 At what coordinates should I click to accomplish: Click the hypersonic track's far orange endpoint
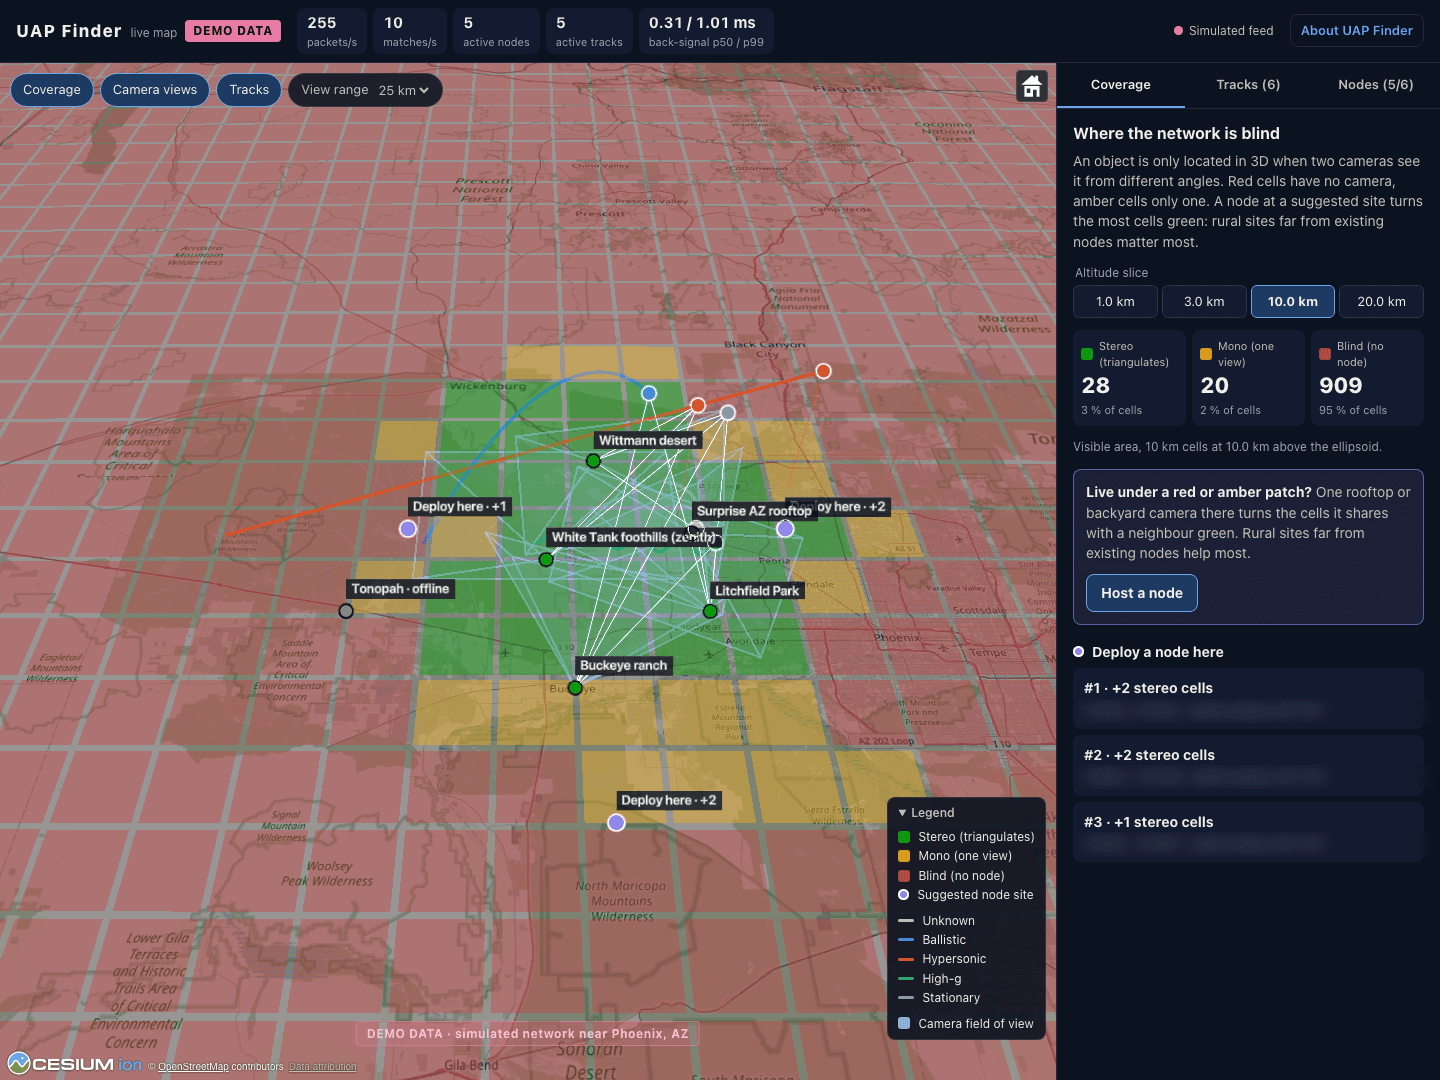tap(823, 371)
